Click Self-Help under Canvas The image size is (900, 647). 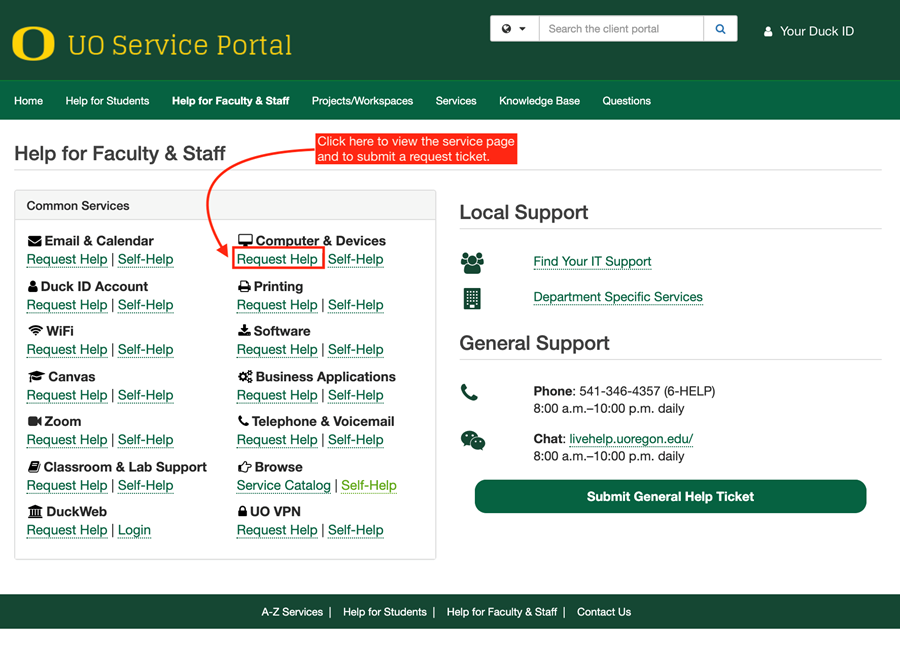pos(146,395)
